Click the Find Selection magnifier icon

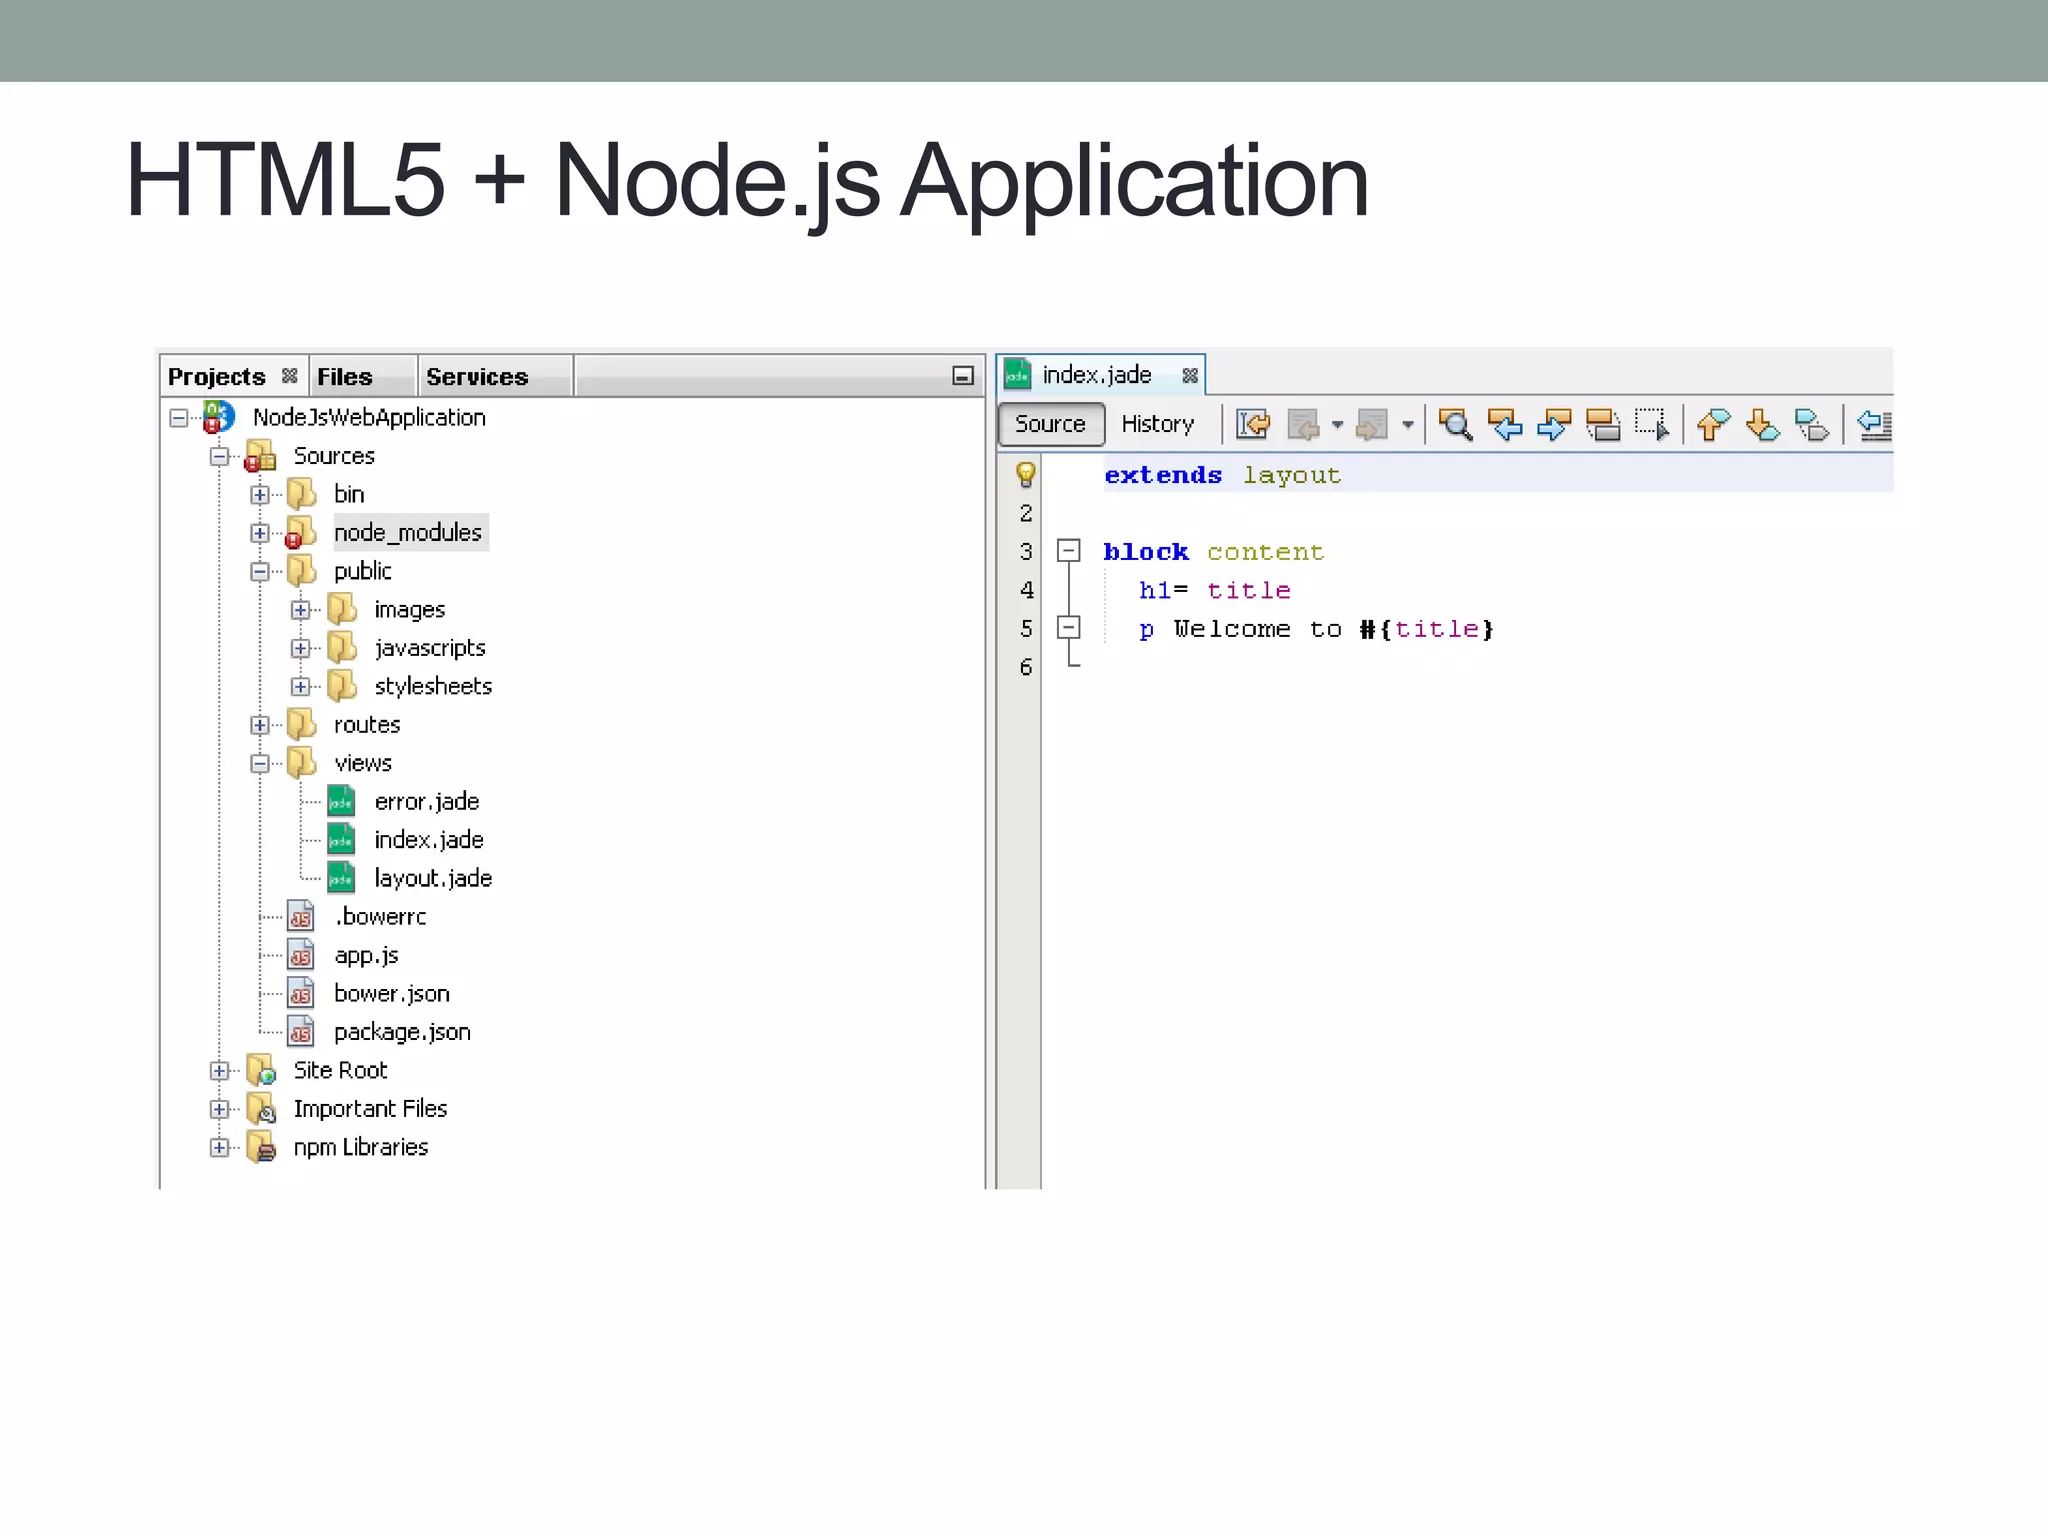(x=1455, y=425)
